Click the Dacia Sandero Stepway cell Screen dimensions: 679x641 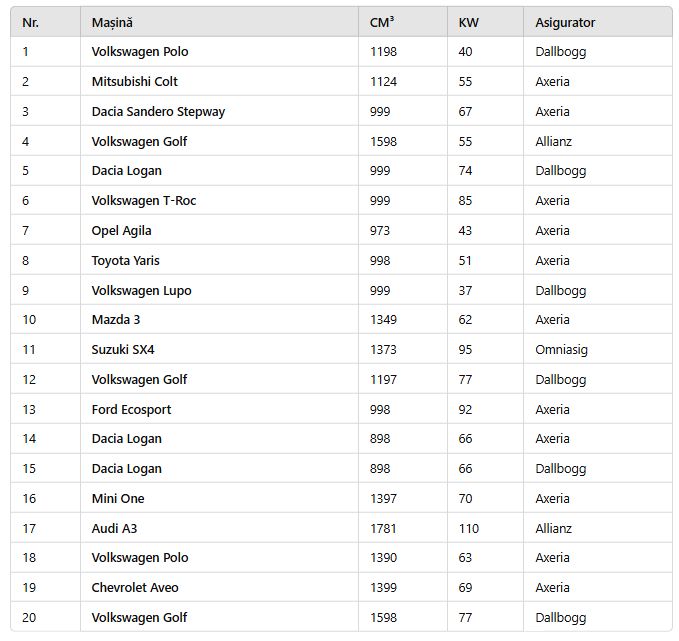pyautogui.click(x=158, y=112)
